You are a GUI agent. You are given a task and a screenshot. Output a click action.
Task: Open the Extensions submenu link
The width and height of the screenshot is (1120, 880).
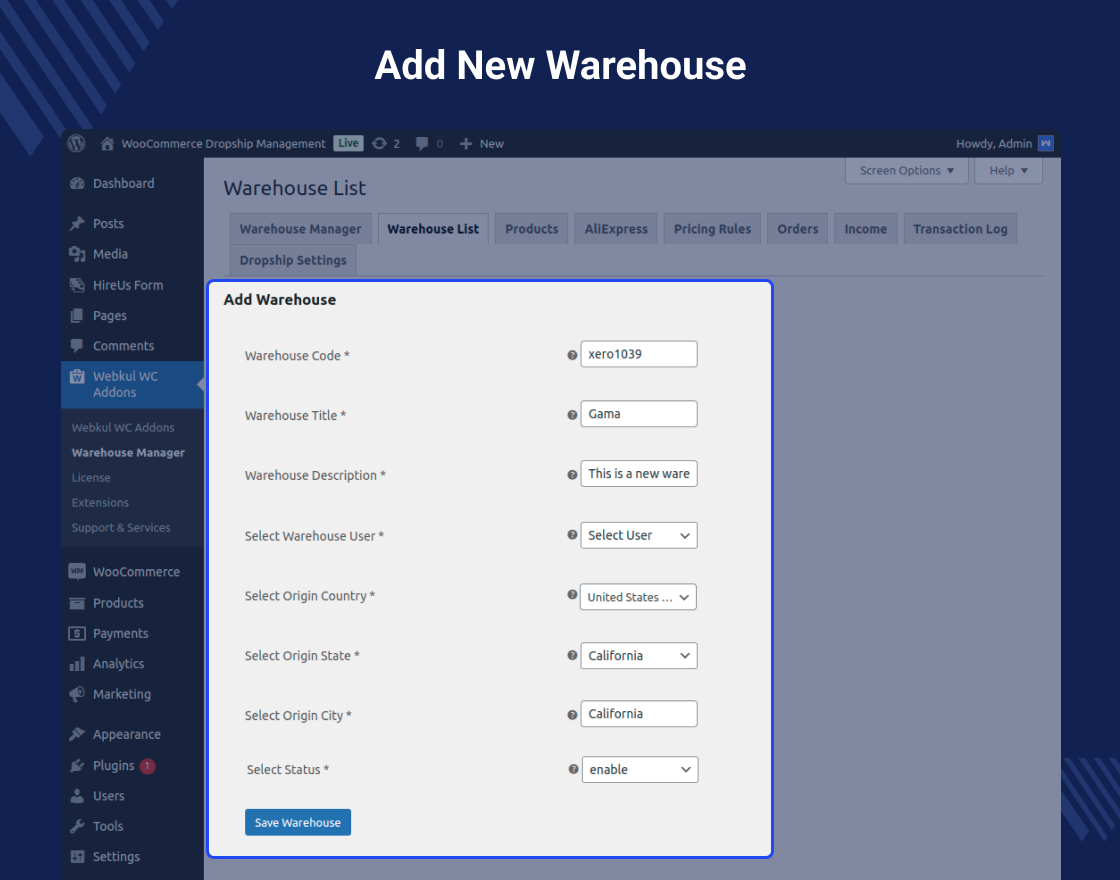click(100, 503)
